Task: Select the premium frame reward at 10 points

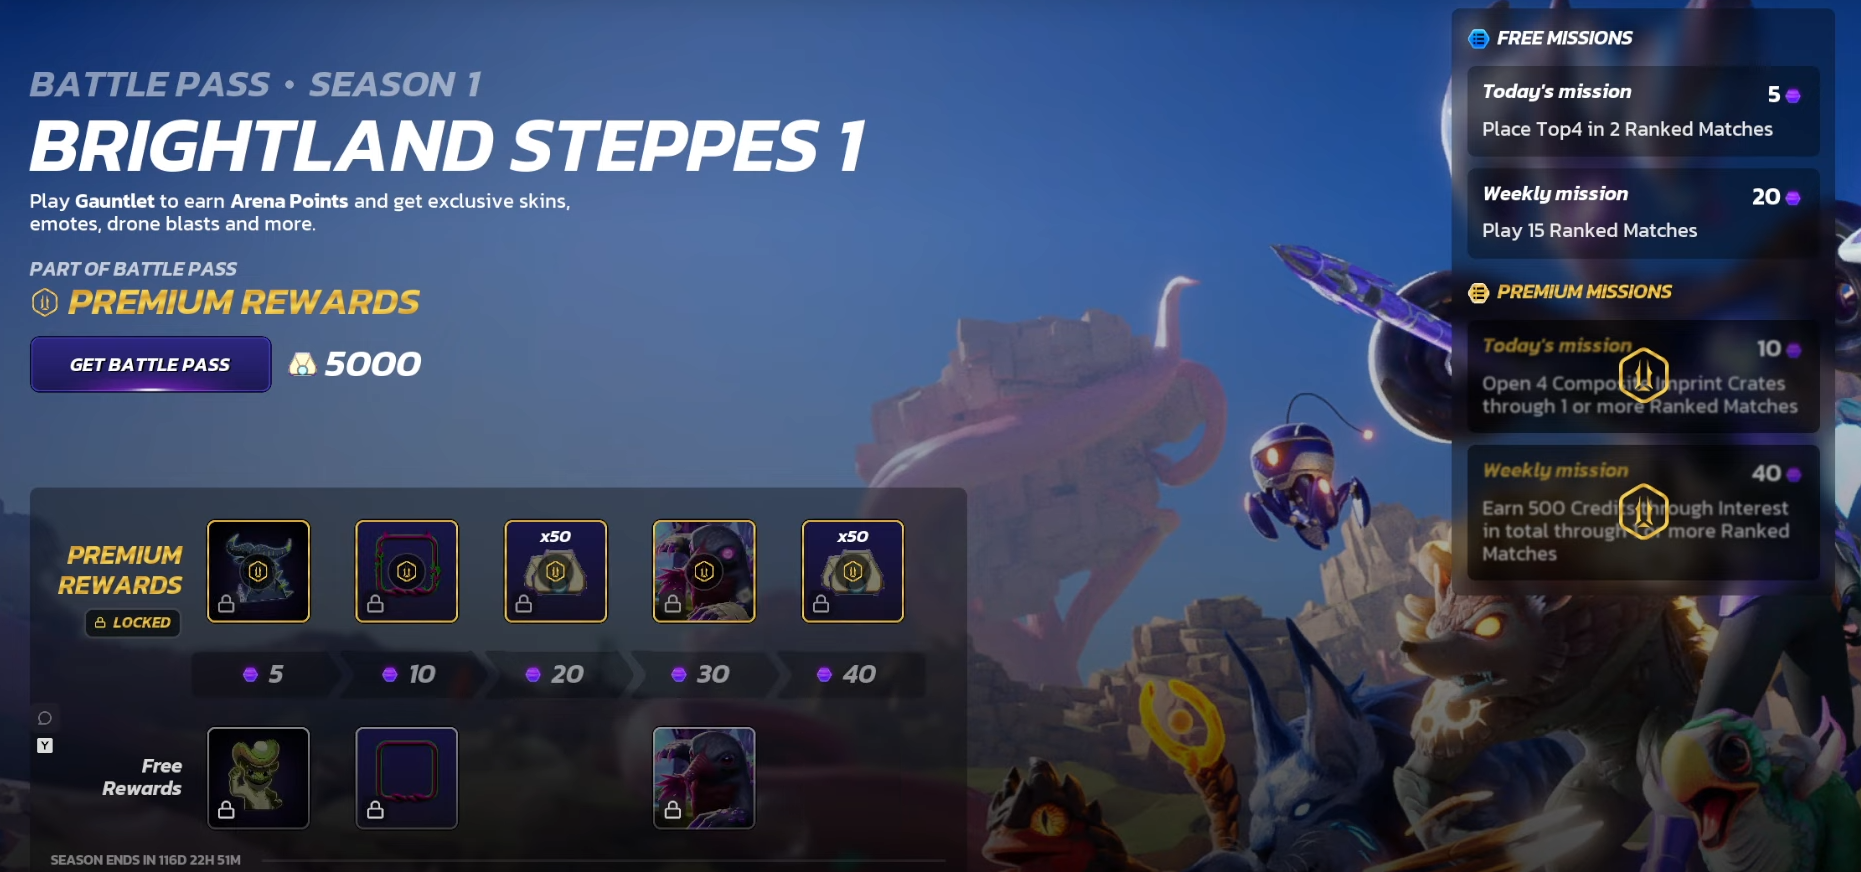Action: pyautogui.click(x=407, y=571)
